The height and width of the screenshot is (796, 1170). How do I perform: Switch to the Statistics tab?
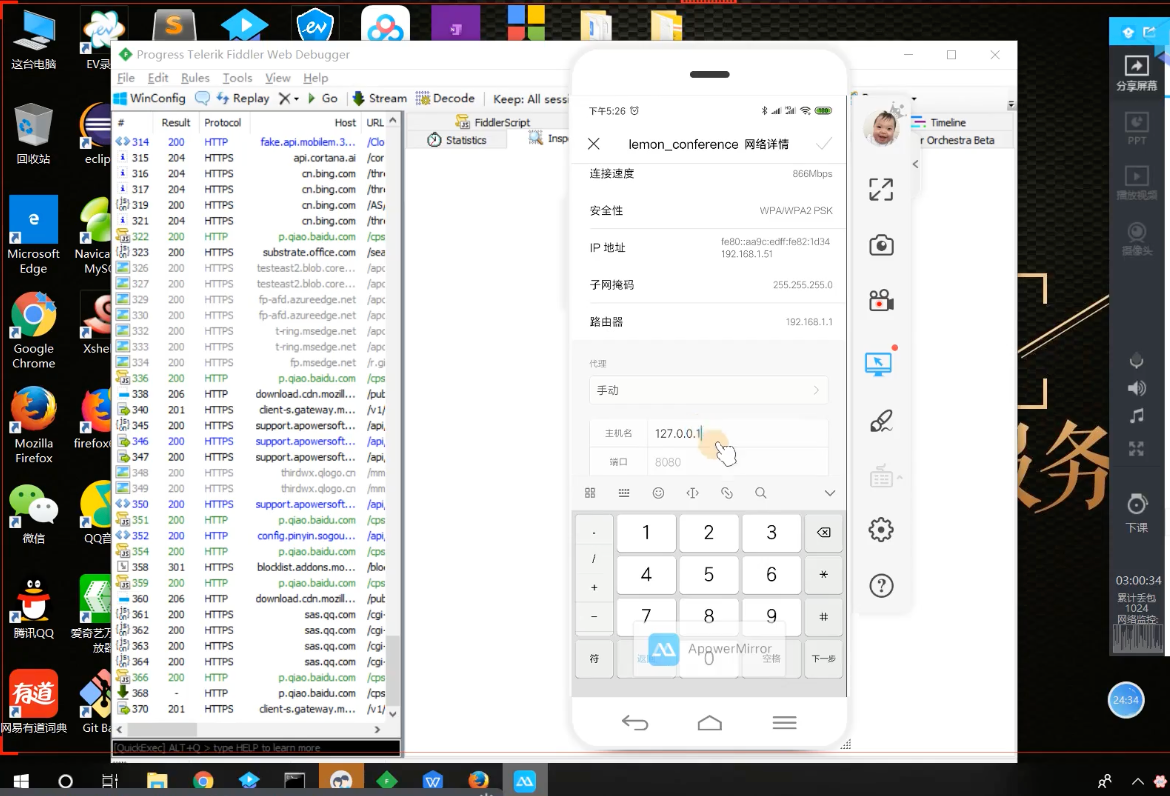[x=464, y=140]
